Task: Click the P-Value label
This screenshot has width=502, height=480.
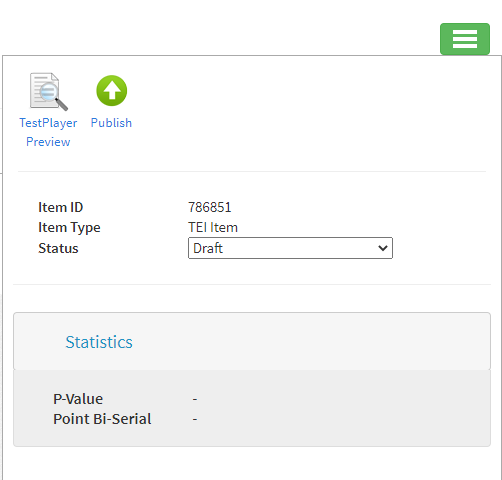Action: [78, 399]
